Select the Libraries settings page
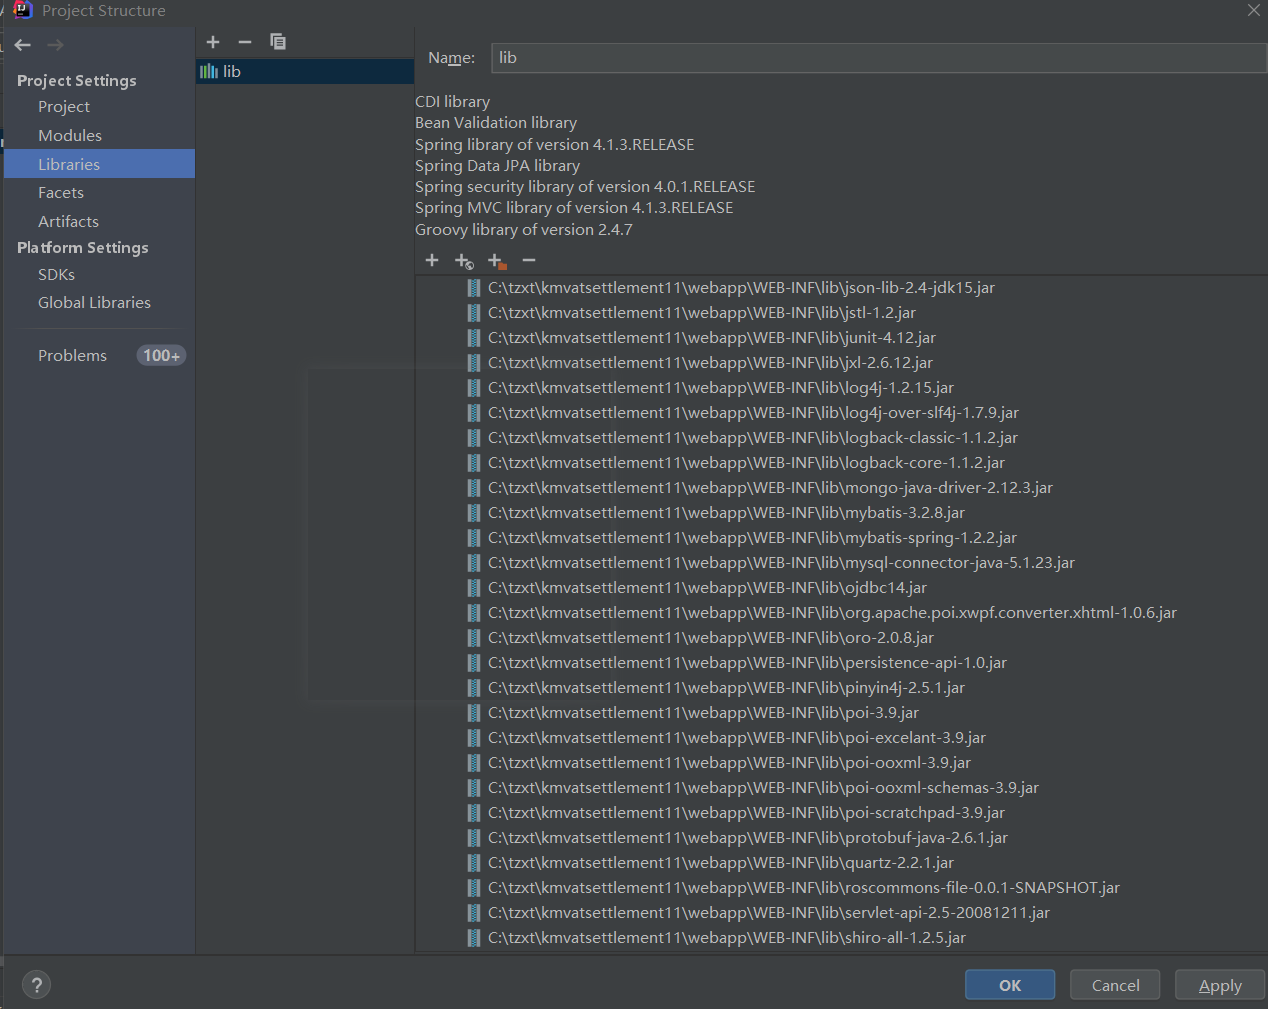Screen dimensions: 1268x1009 pyautogui.click(x=99, y=164)
